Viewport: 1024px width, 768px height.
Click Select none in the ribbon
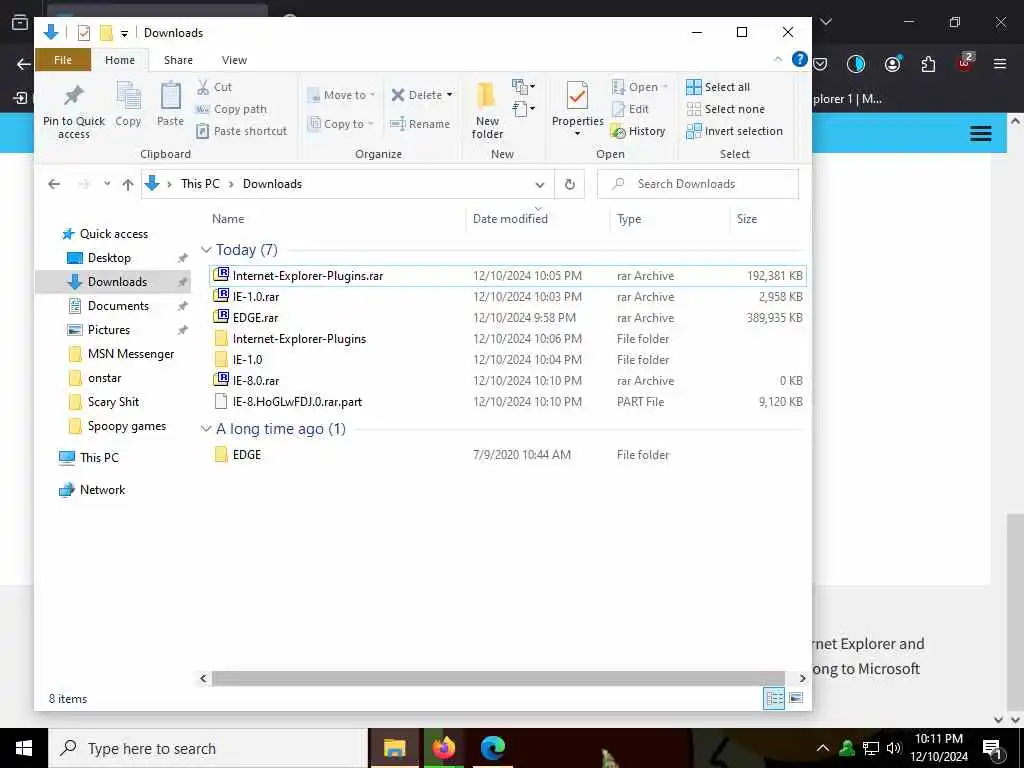725,109
